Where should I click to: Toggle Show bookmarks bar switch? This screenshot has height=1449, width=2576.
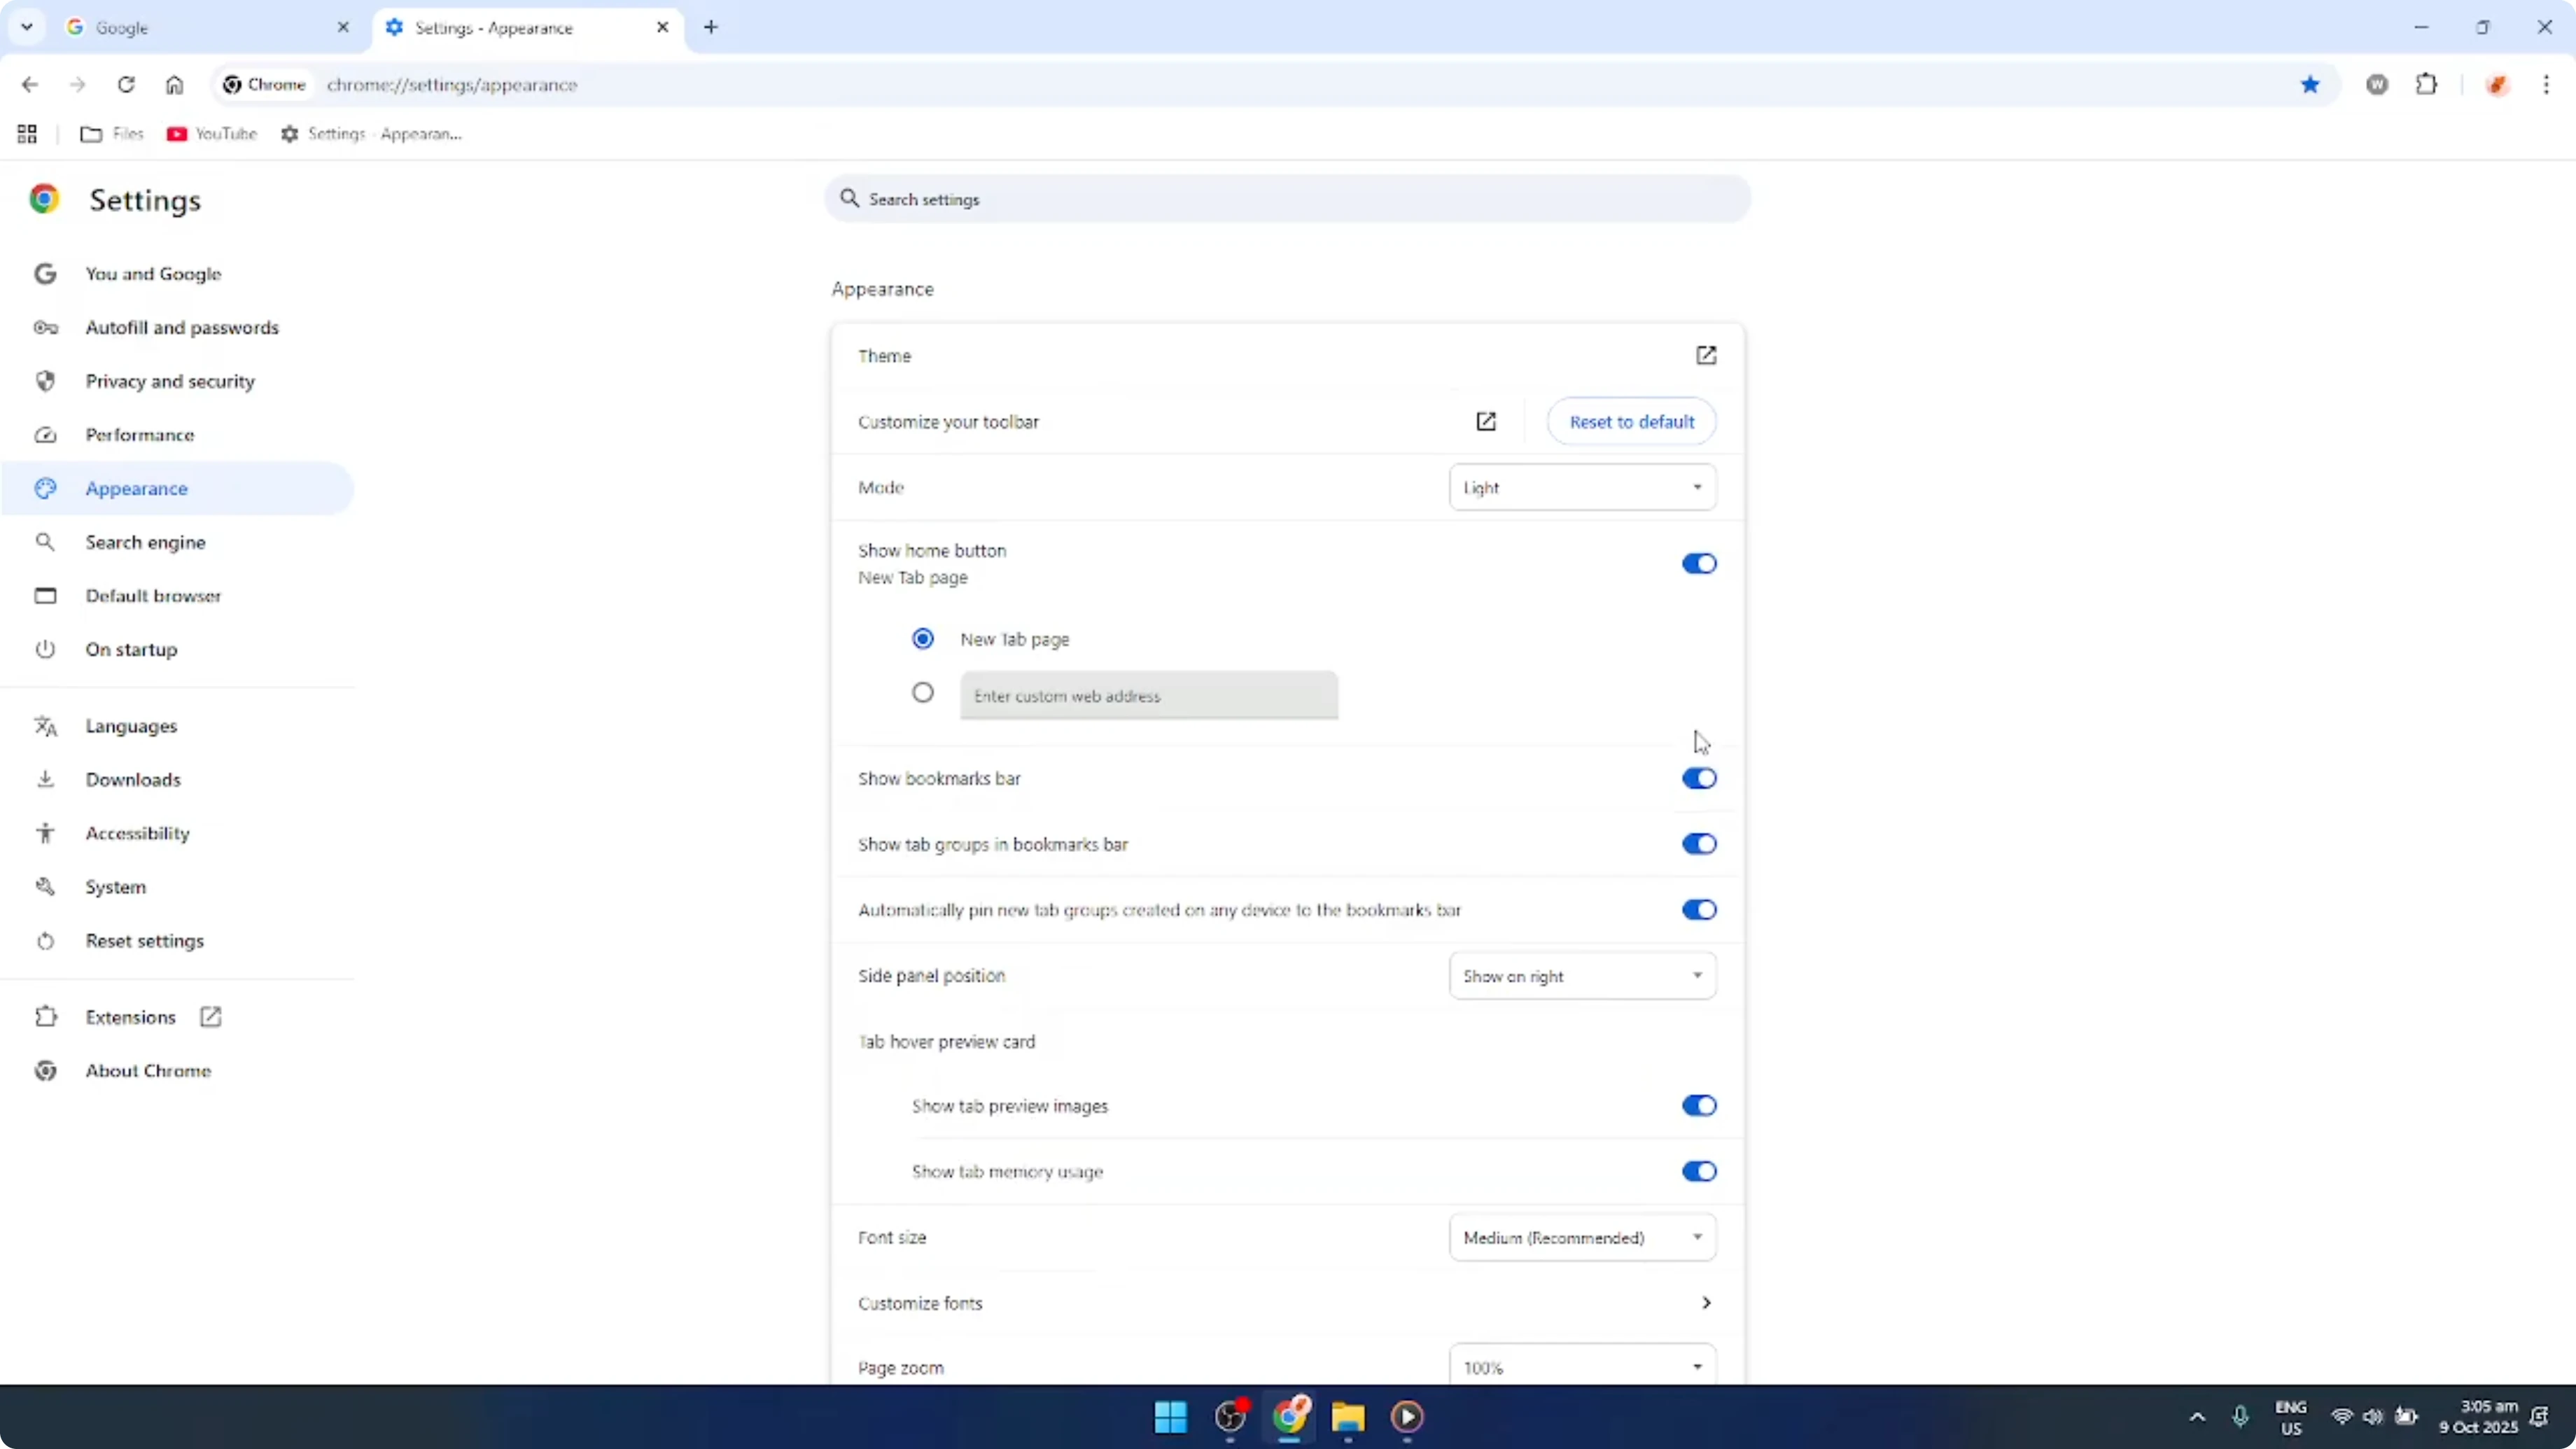click(x=1699, y=779)
